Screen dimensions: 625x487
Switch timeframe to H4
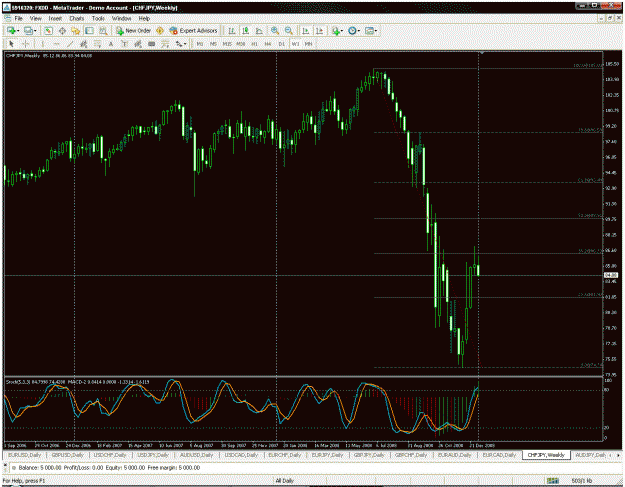pos(268,44)
